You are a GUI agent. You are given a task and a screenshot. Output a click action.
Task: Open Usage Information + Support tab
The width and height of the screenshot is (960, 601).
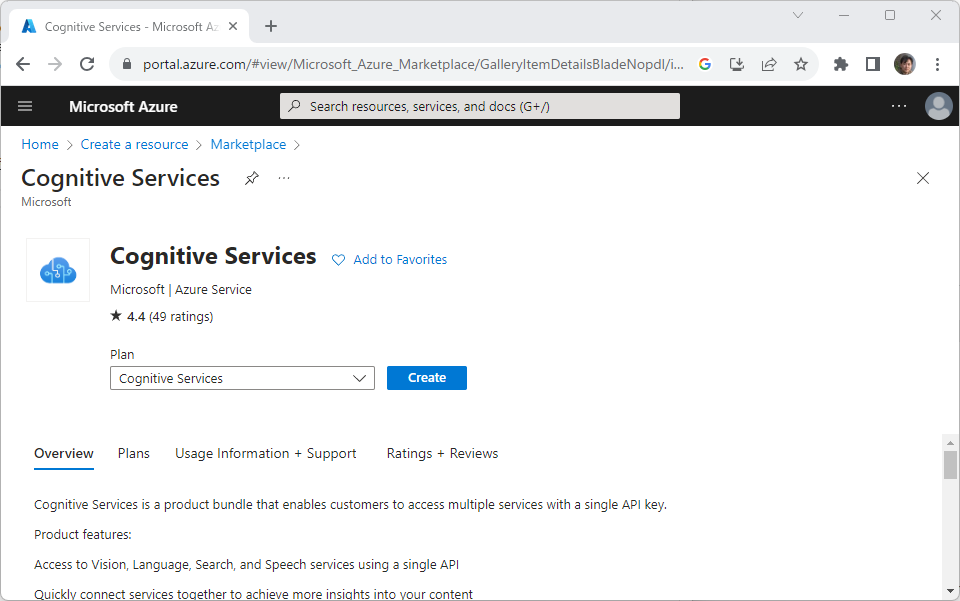coord(266,454)
